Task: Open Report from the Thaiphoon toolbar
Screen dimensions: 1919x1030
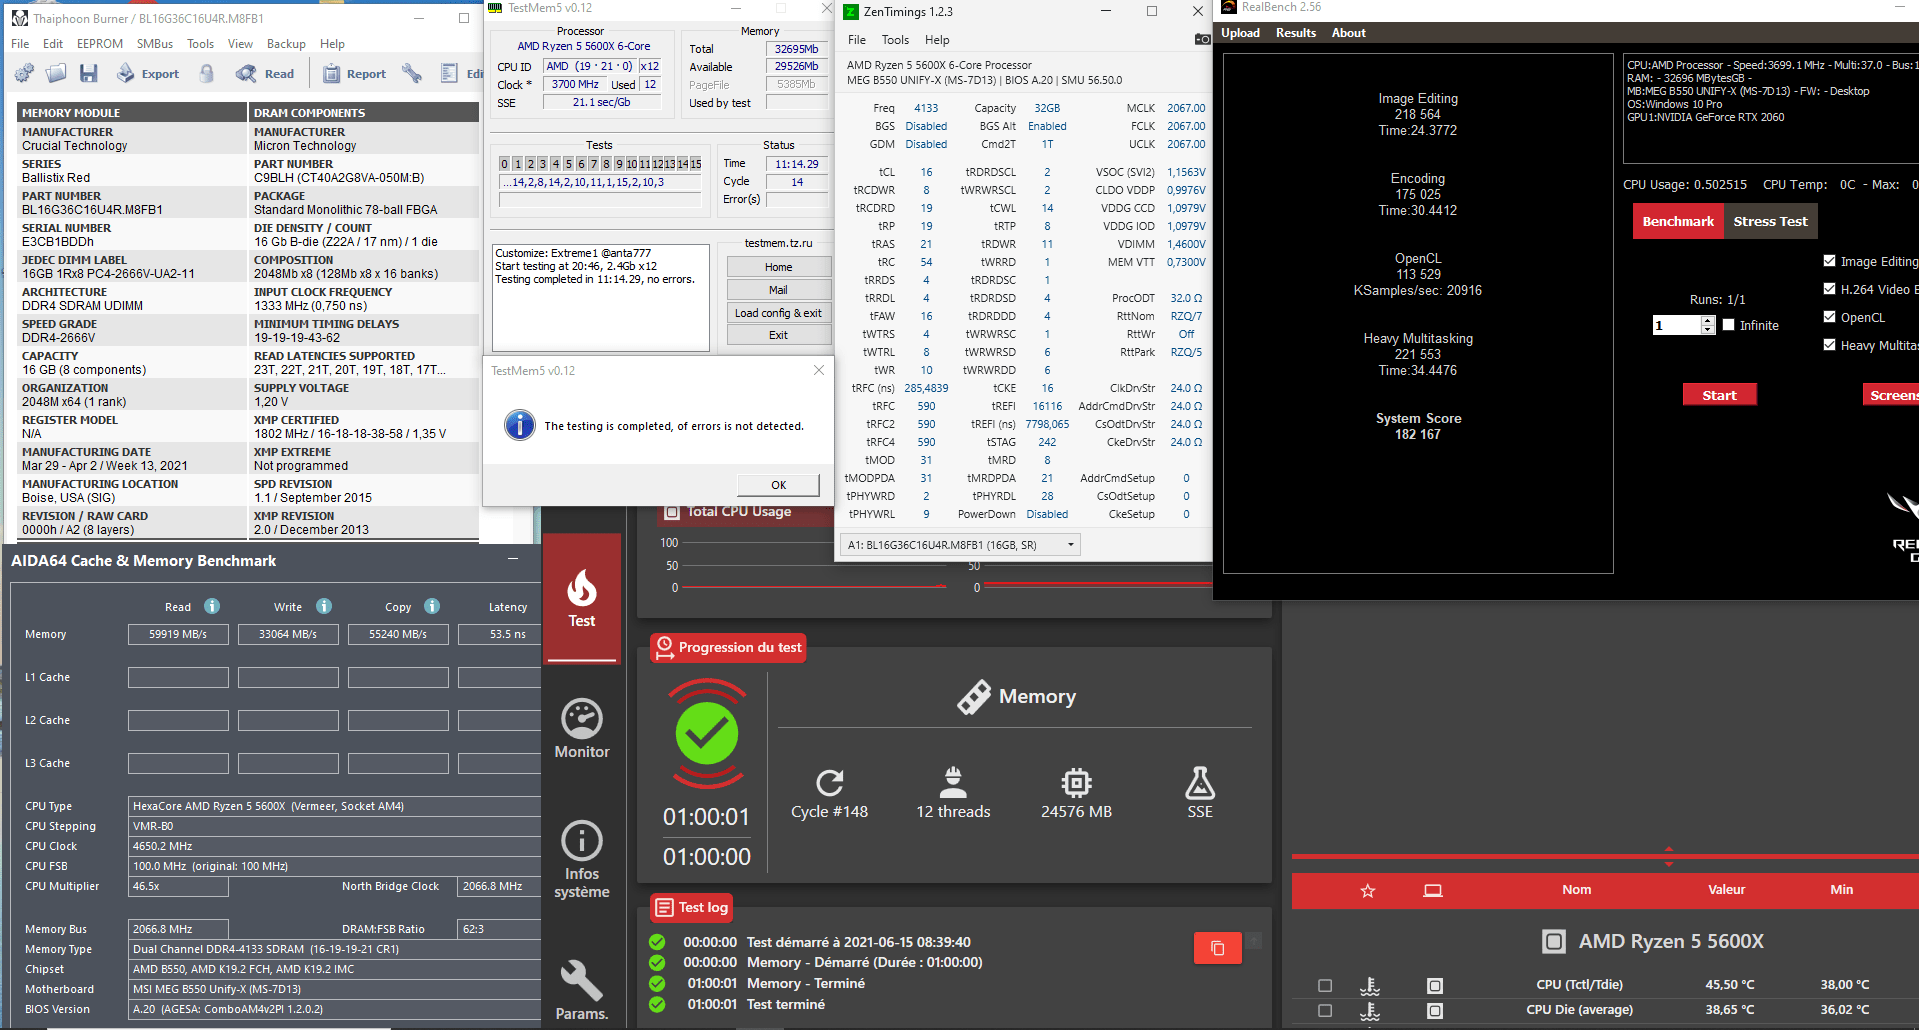Action: 355,73
